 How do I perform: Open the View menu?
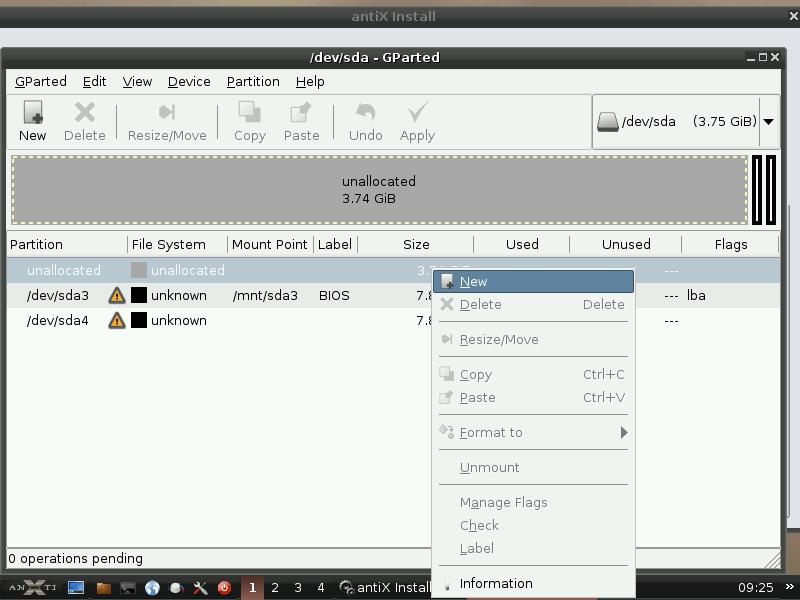tap(137, 82)
